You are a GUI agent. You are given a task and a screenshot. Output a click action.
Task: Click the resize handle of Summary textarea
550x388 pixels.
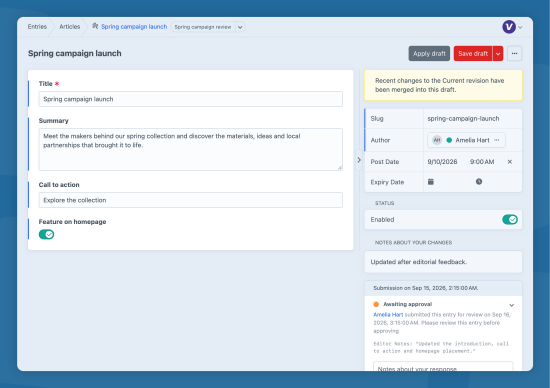click(340, 168)
